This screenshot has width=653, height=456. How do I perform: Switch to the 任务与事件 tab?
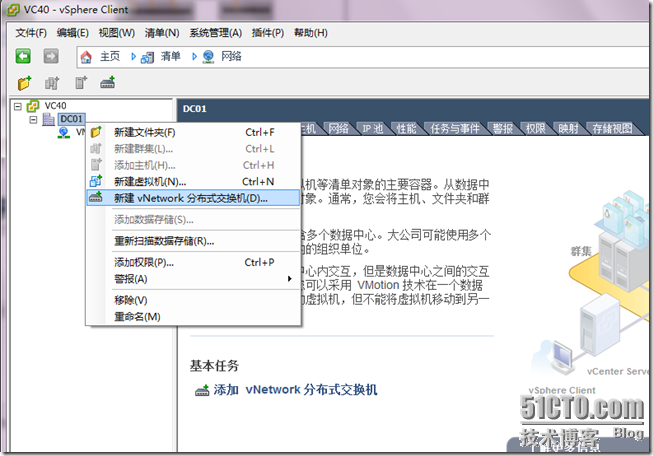[x=454, y=129]
